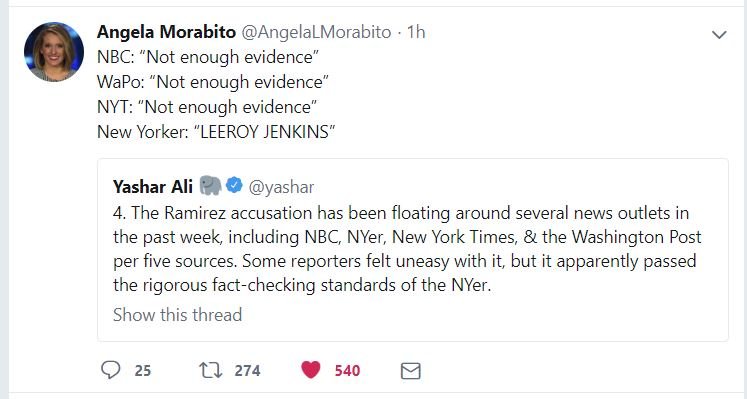Open the @yashar handle in quoted tweet
The width and height of the screenshot is (747, 399).
281,187
